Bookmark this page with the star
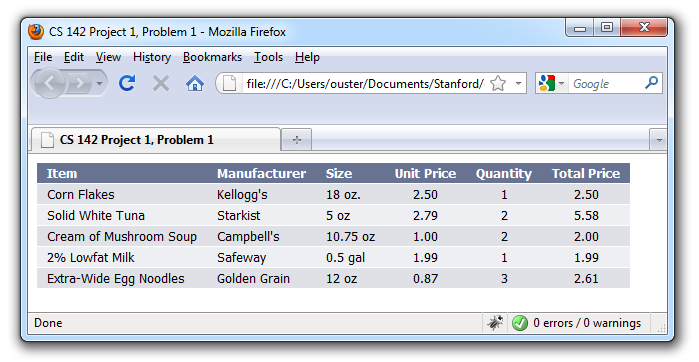The height and width of the screenshot is (362, 699). click(x=498, y=83)
